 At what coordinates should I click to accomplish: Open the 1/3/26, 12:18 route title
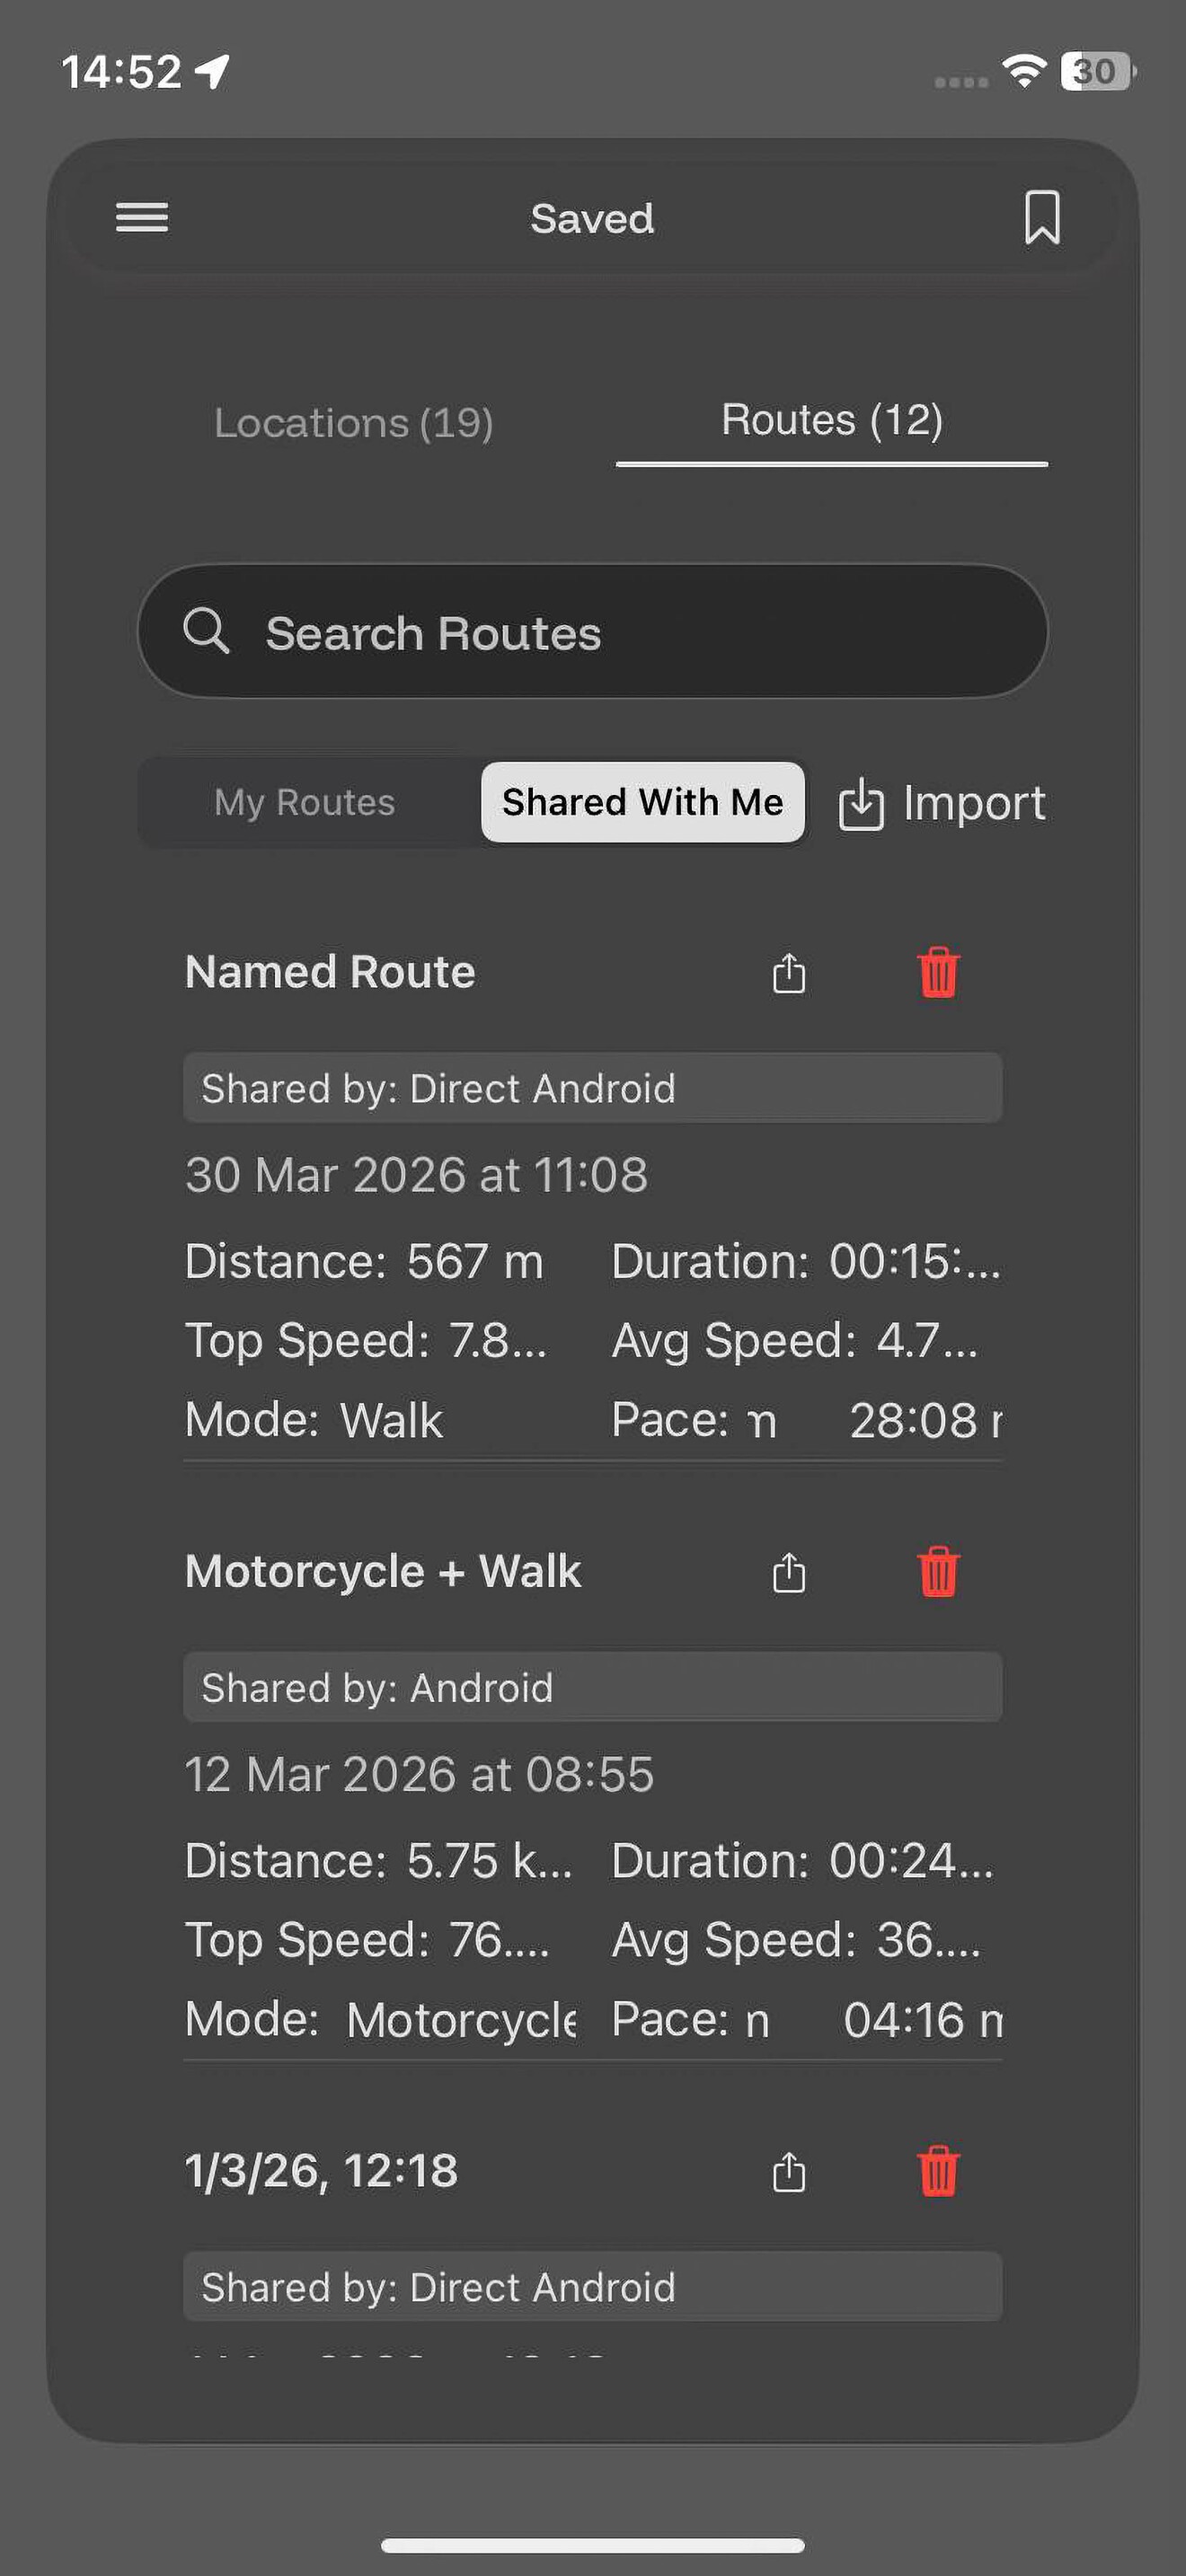321,2171
